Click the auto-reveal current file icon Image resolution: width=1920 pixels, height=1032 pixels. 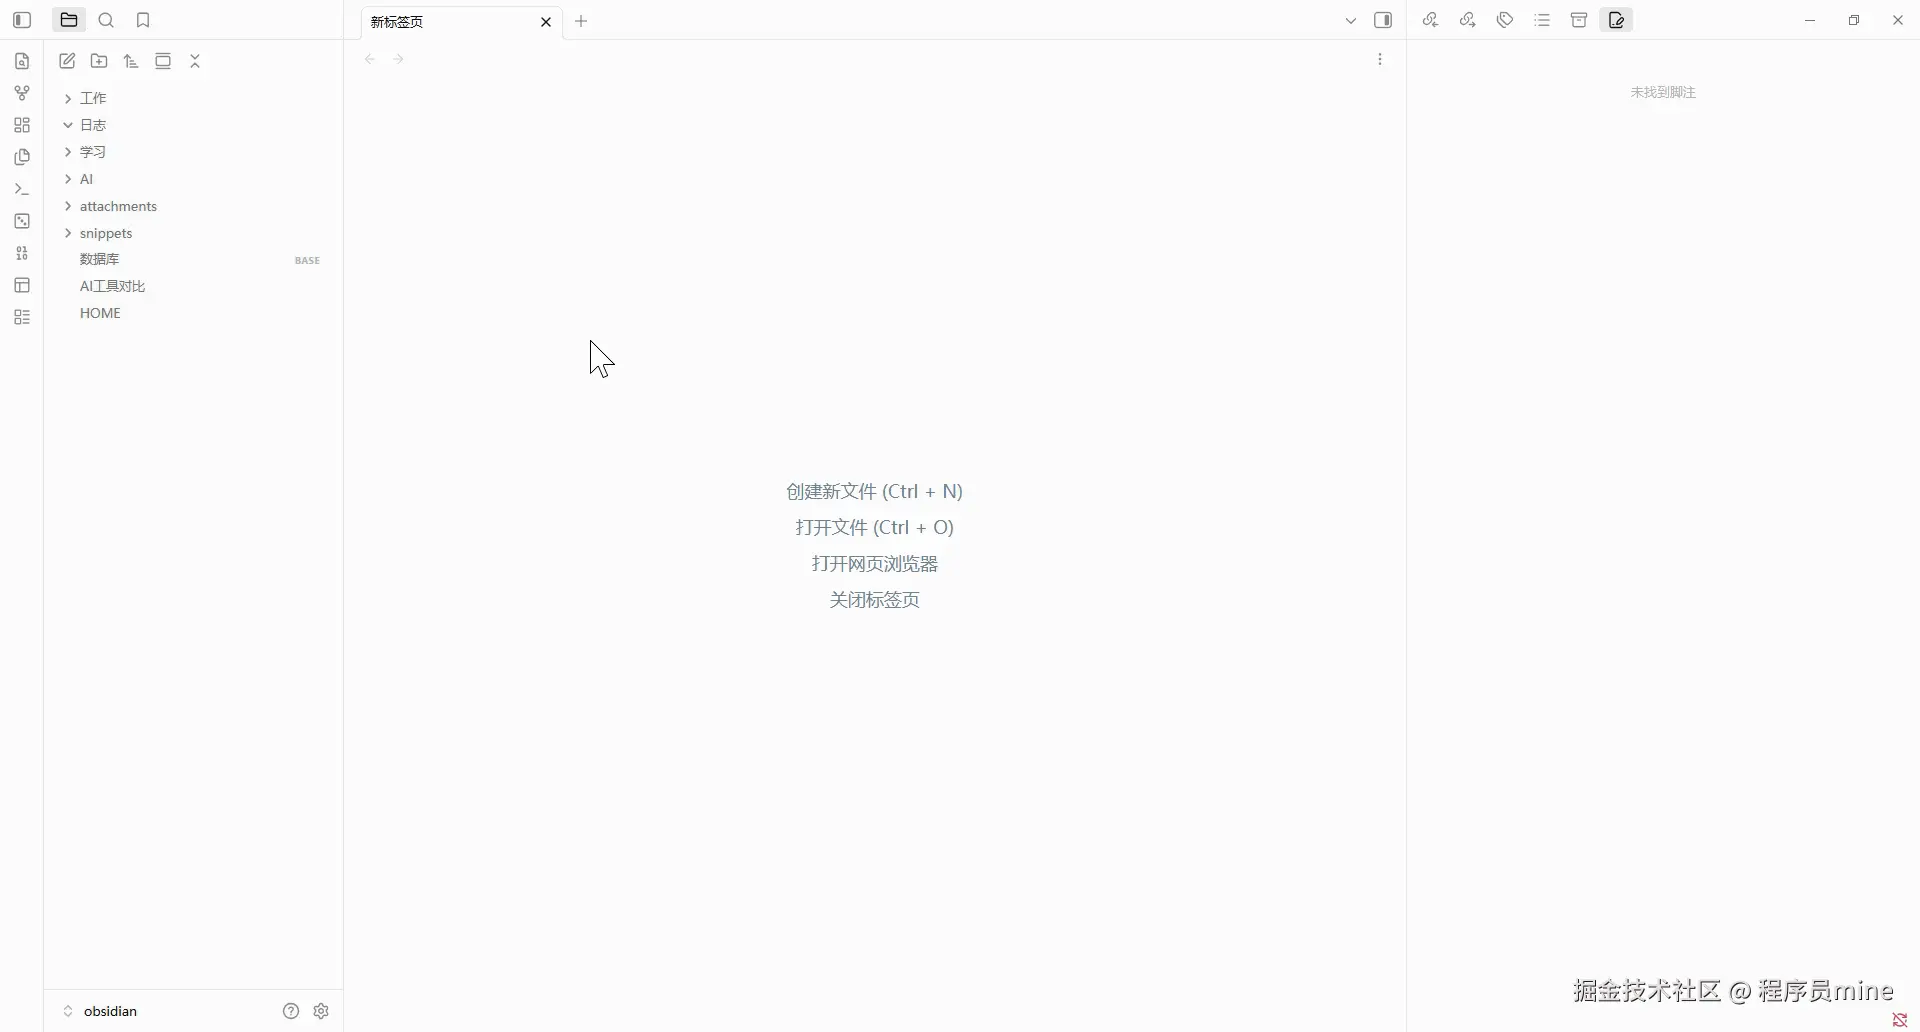click(163, 61)
